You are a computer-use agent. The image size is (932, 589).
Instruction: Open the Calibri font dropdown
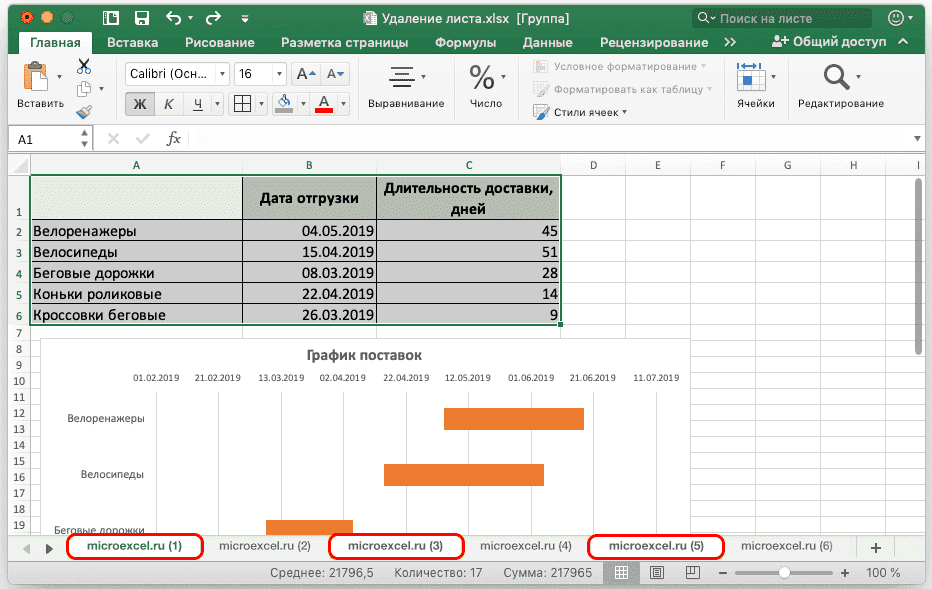[221, 73]
